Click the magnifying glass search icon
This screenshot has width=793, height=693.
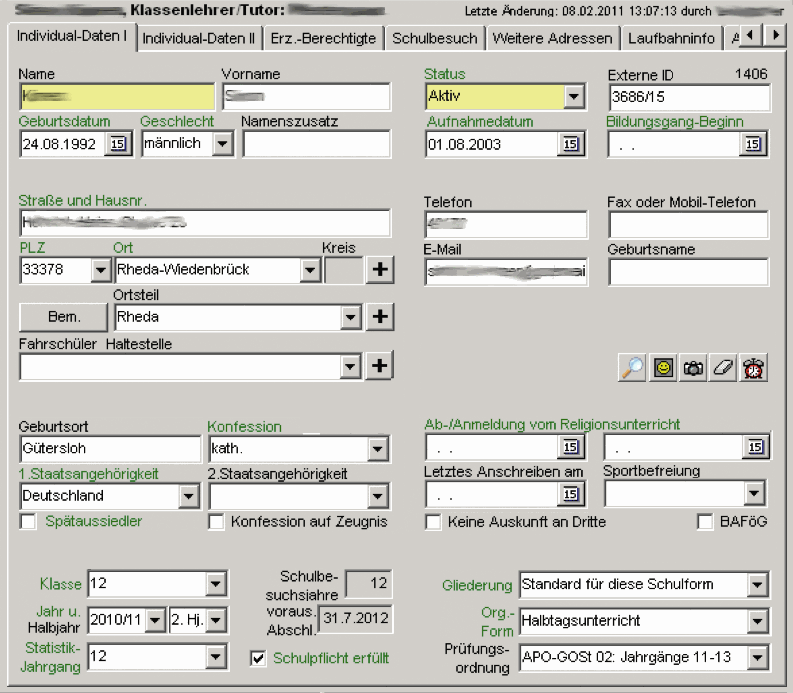632,368
